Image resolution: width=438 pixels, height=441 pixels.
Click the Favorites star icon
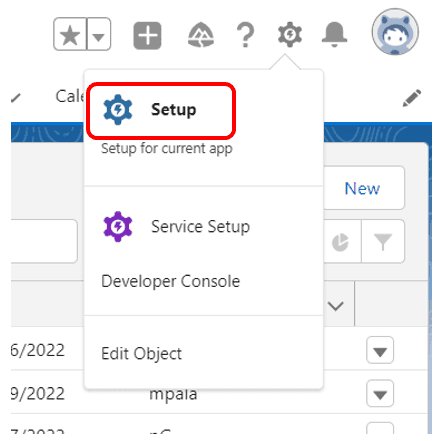[x=70, y=34]
